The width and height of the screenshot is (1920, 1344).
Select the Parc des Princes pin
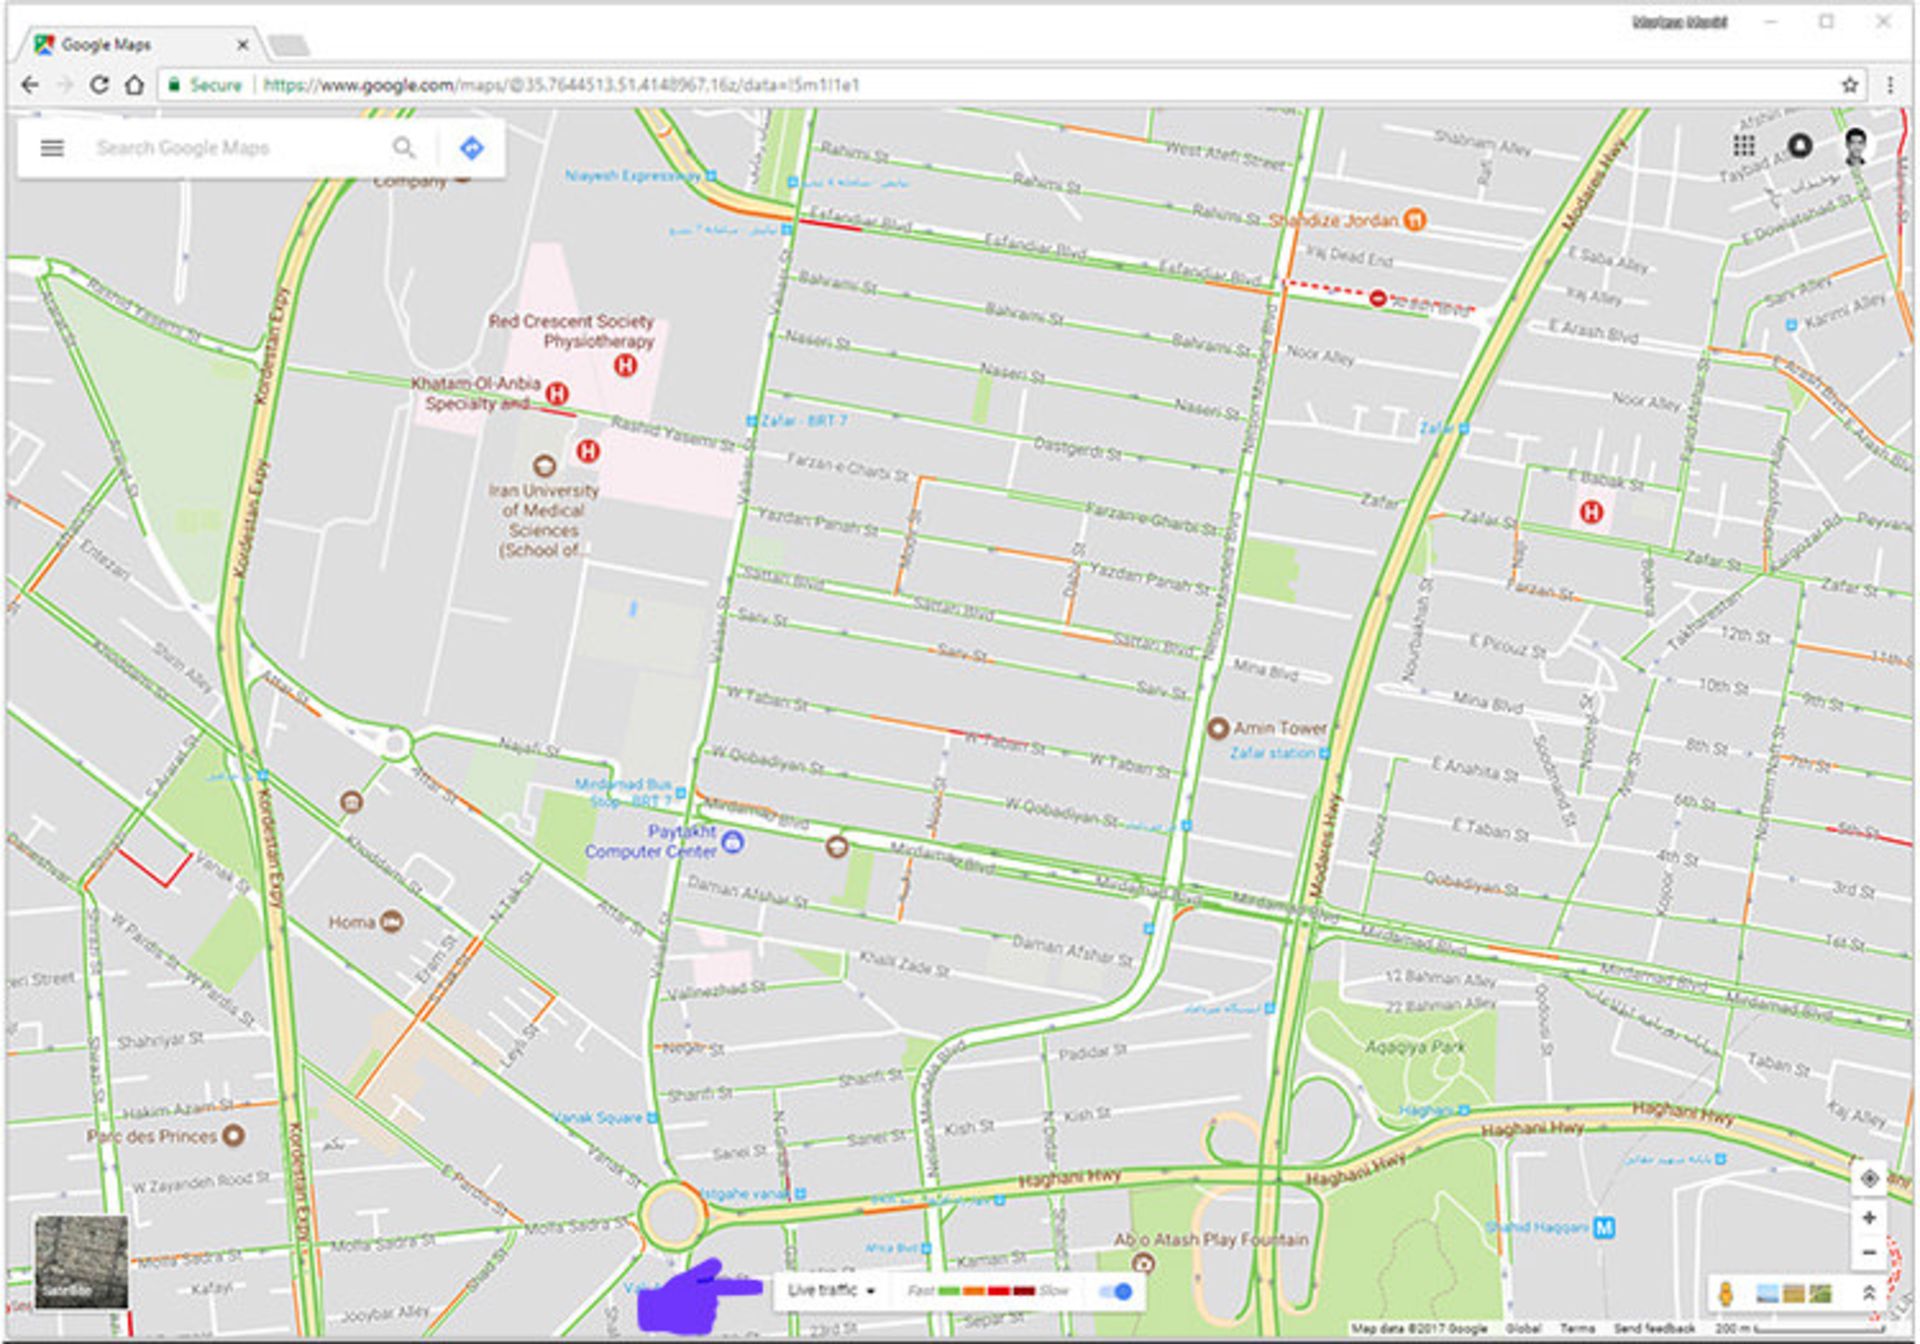point(233,1136)
